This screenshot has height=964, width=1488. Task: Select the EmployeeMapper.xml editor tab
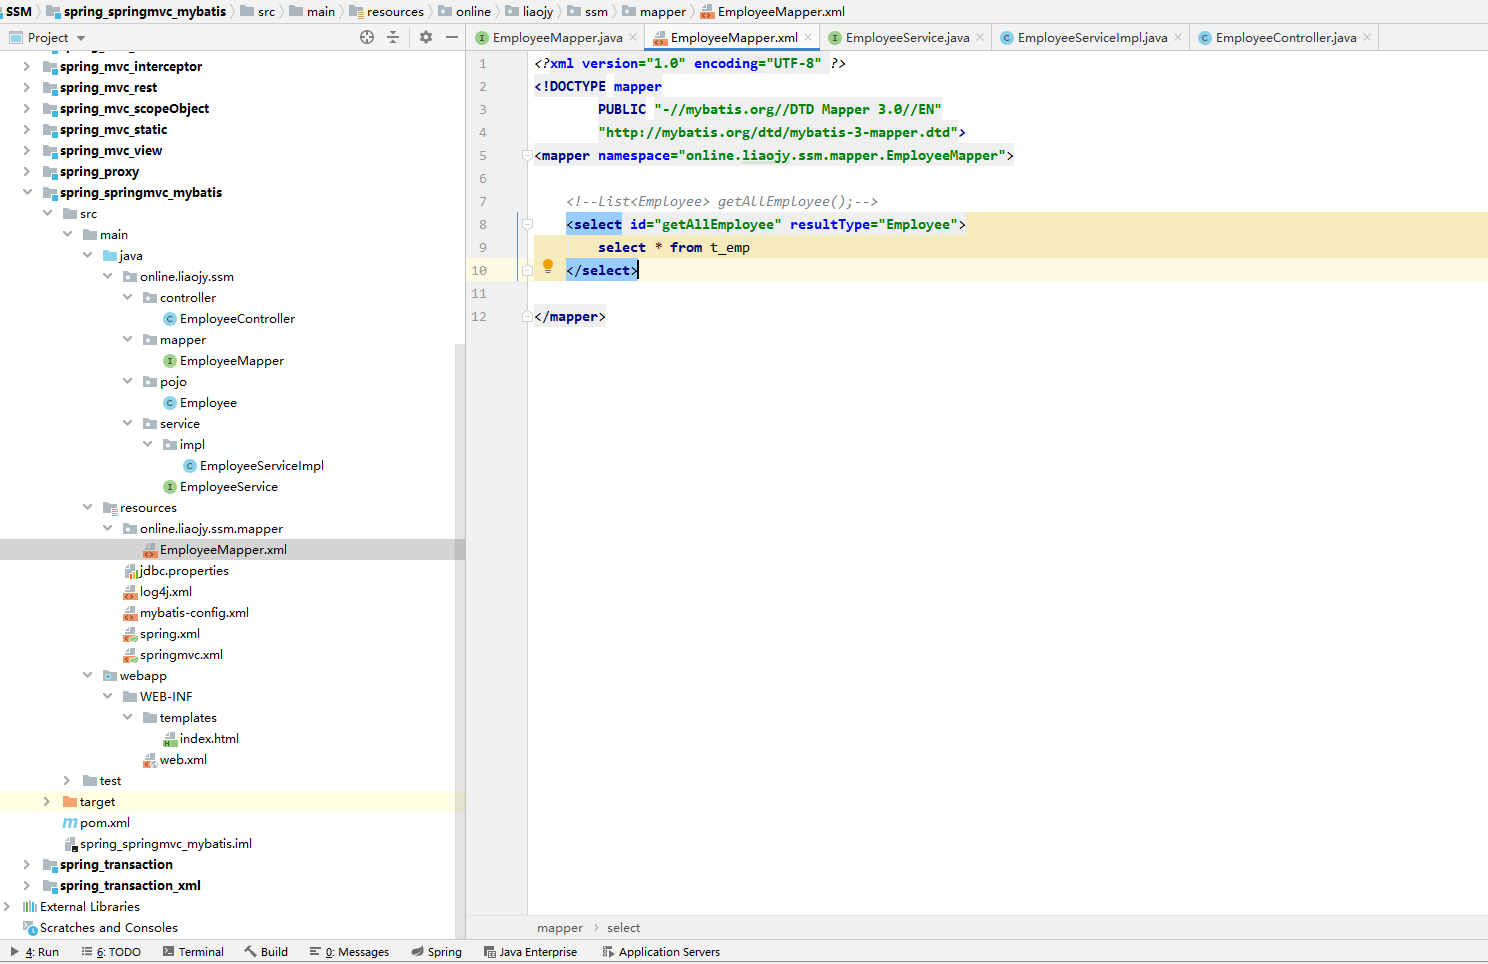point(734,37)
